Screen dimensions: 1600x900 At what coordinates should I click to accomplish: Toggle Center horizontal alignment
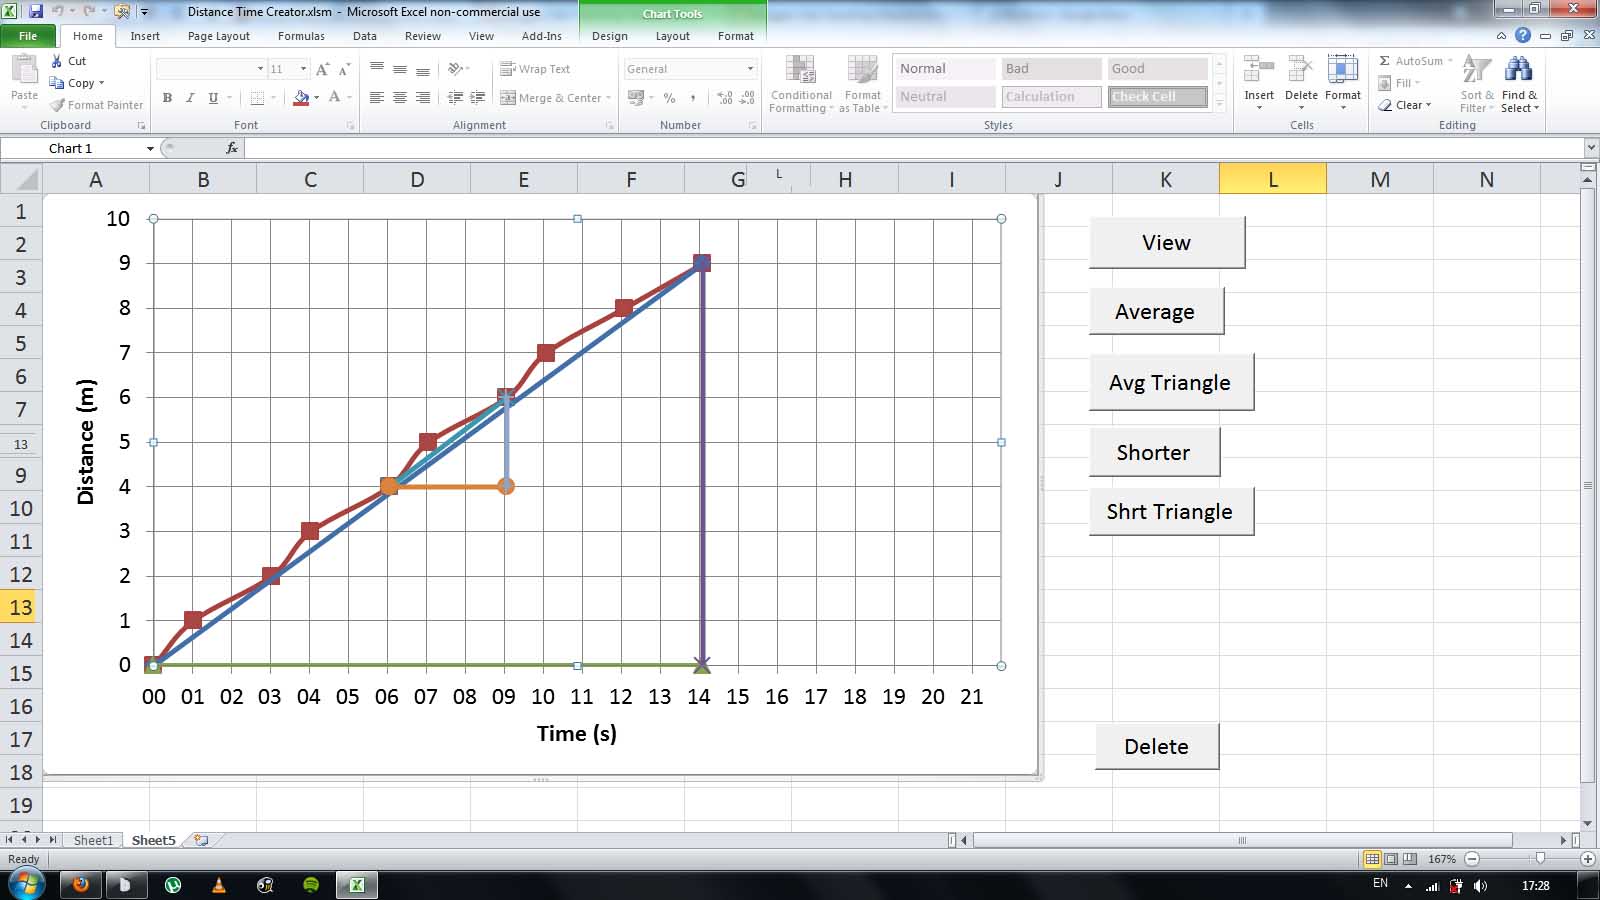tap(399, 97)
